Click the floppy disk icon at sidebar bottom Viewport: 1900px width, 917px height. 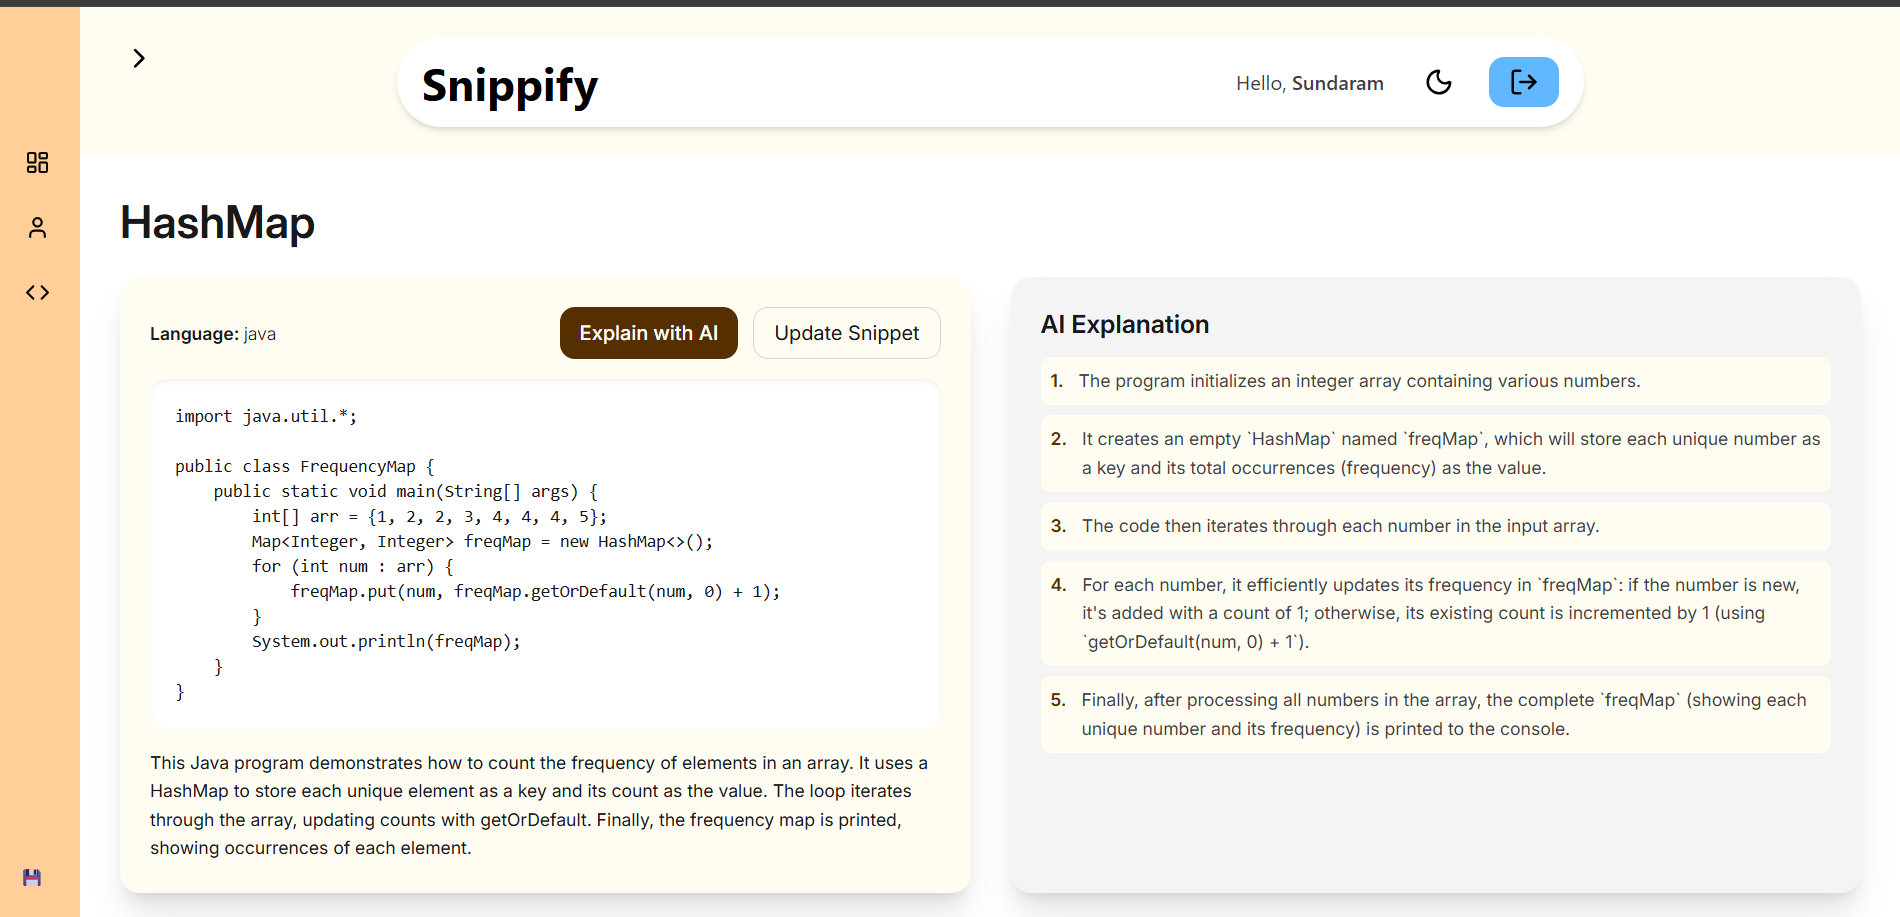point(32,877)
